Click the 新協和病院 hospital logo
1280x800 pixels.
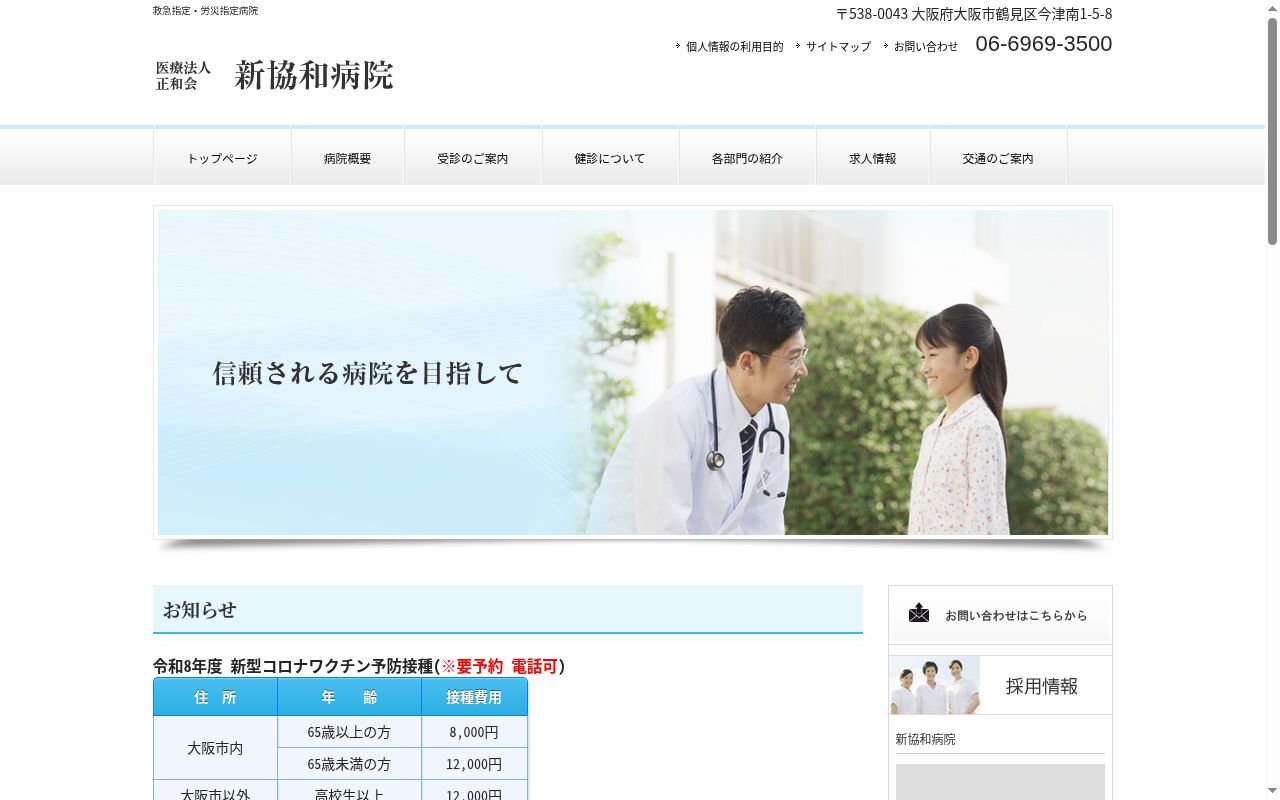(274, 75)
